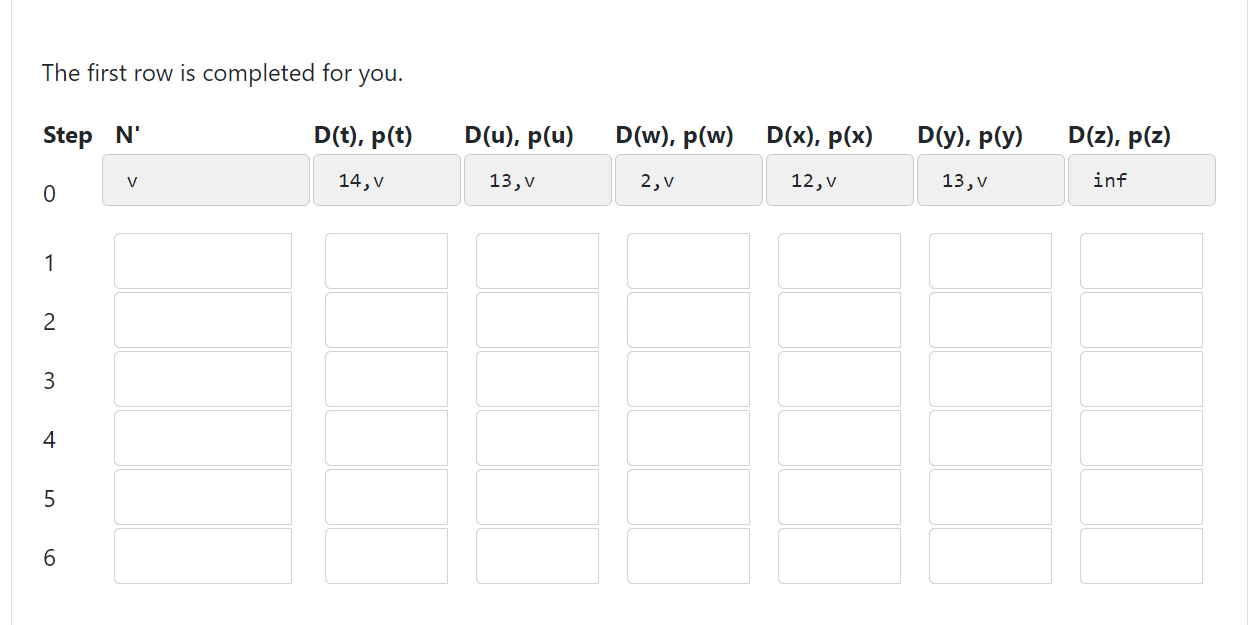Select the D(t), p(t) field in step 1

tap(386, 261)
